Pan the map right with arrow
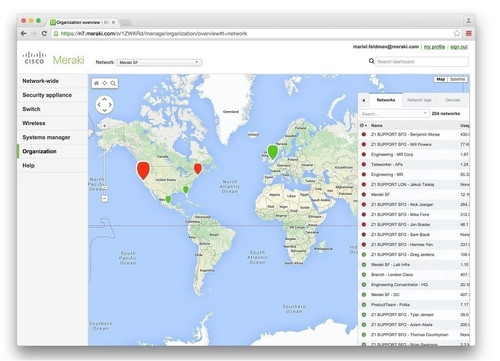The image size is (500, 361). pyautogui.click(x=110, y=105)
